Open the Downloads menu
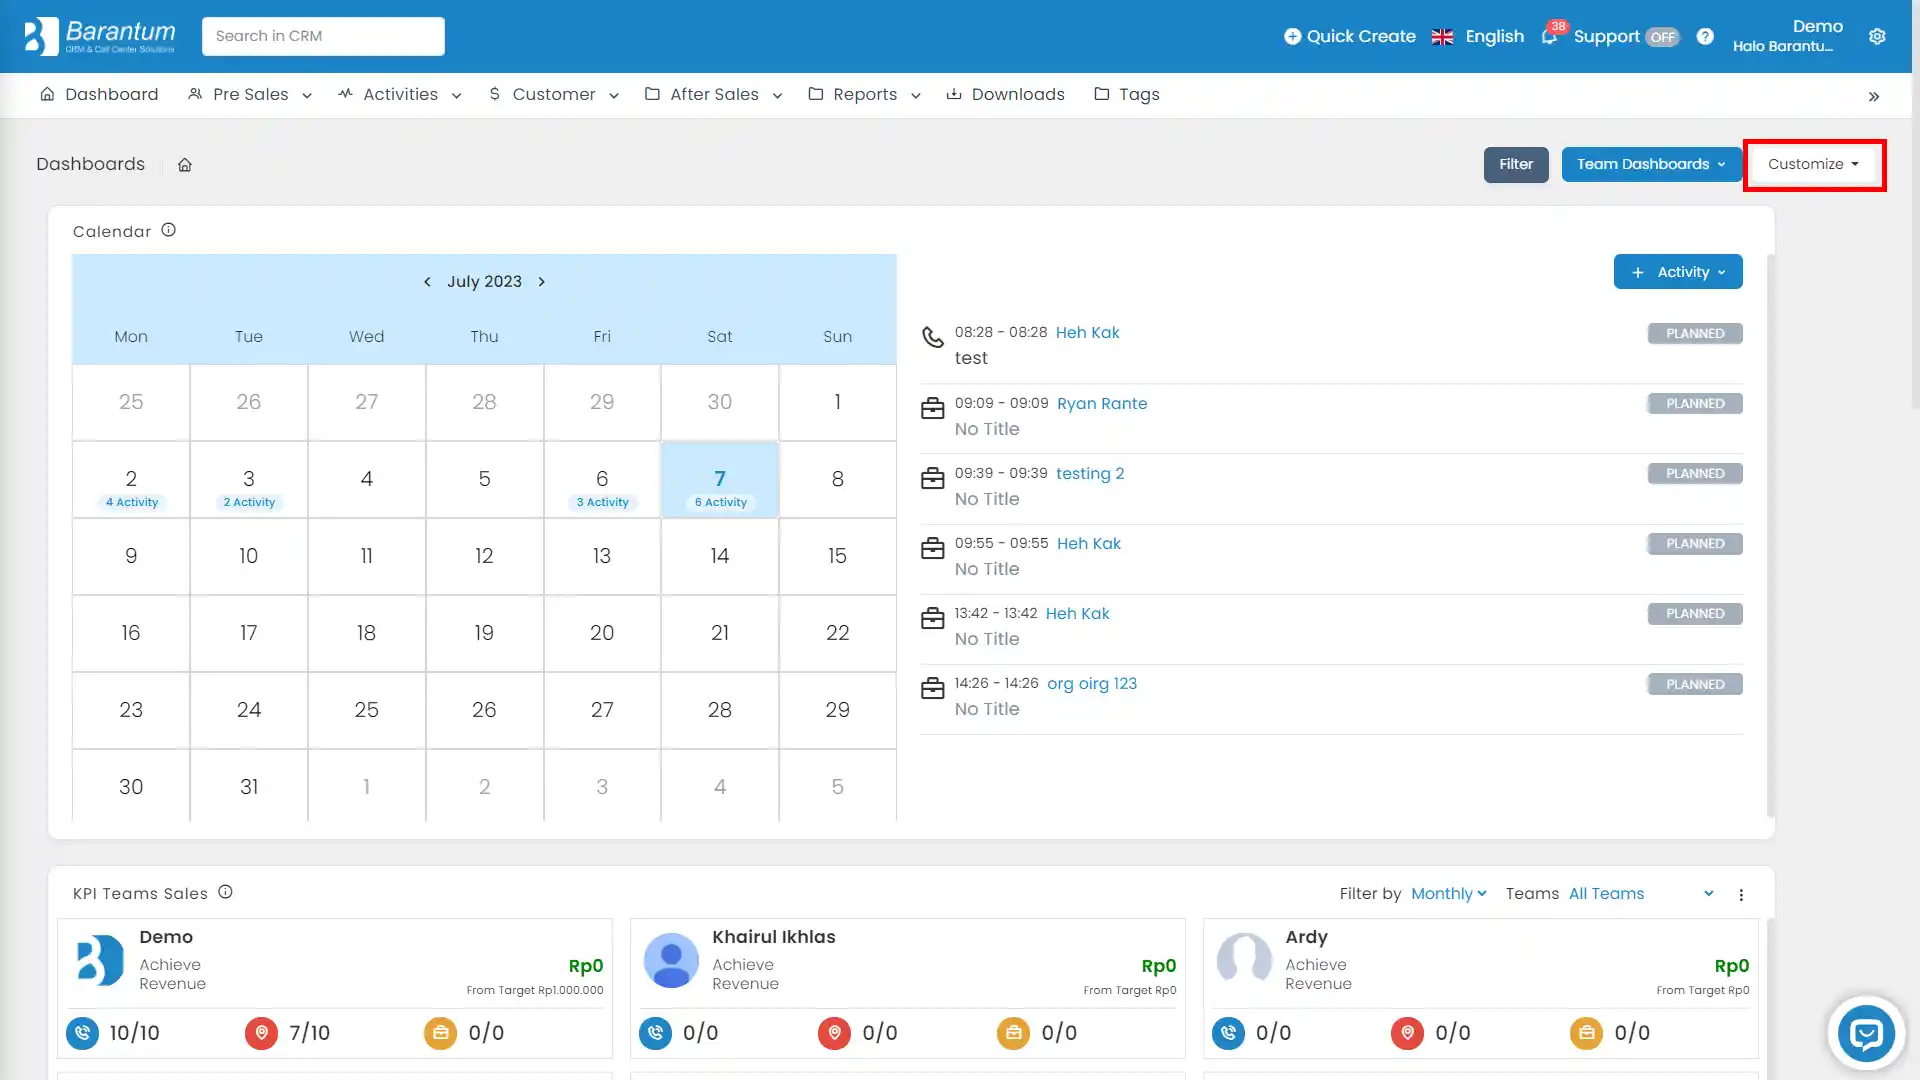Viewport: 1920px width, 1080px height. 1005,94
